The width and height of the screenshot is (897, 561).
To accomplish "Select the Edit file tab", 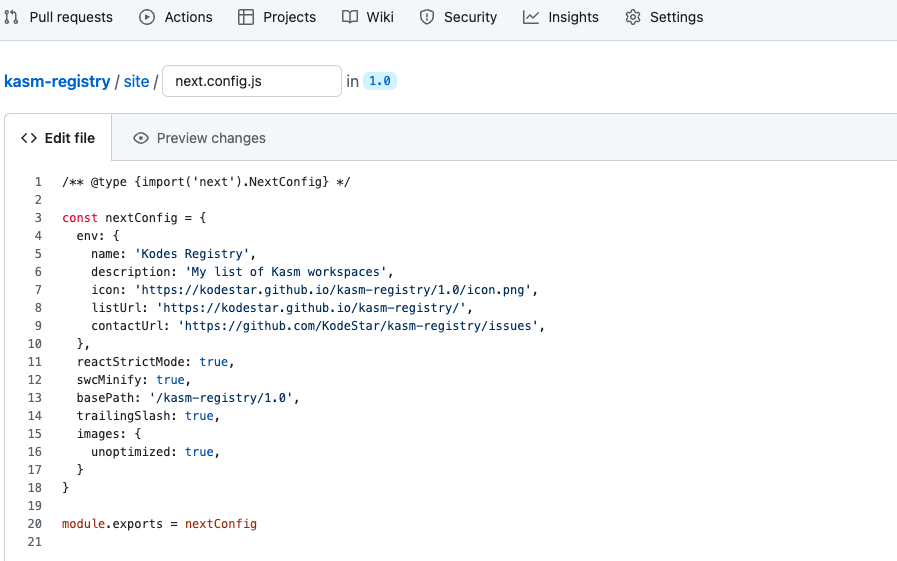I will [58, 138].
